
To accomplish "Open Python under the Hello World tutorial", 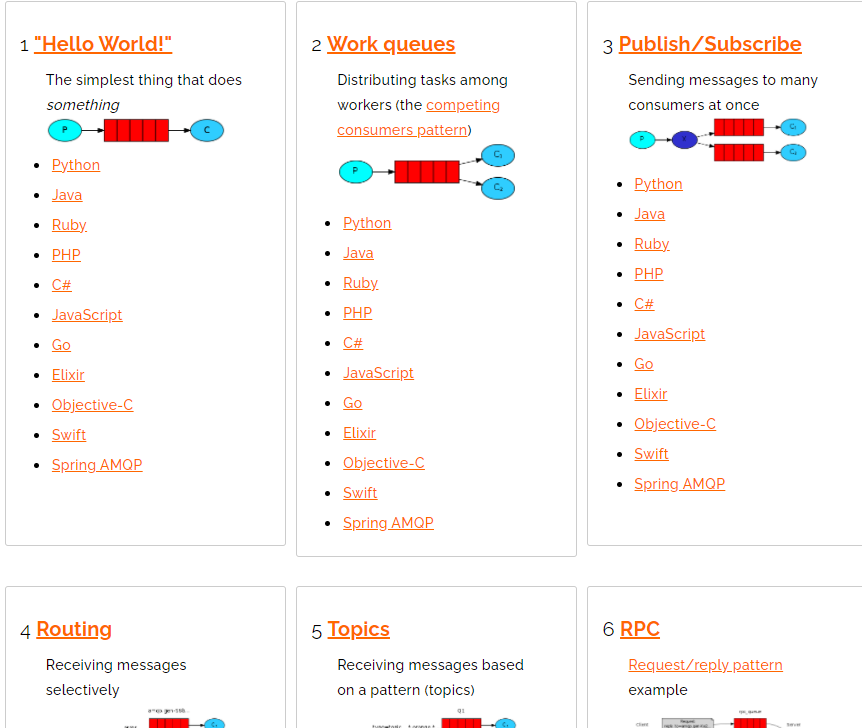I will [76, 165].
